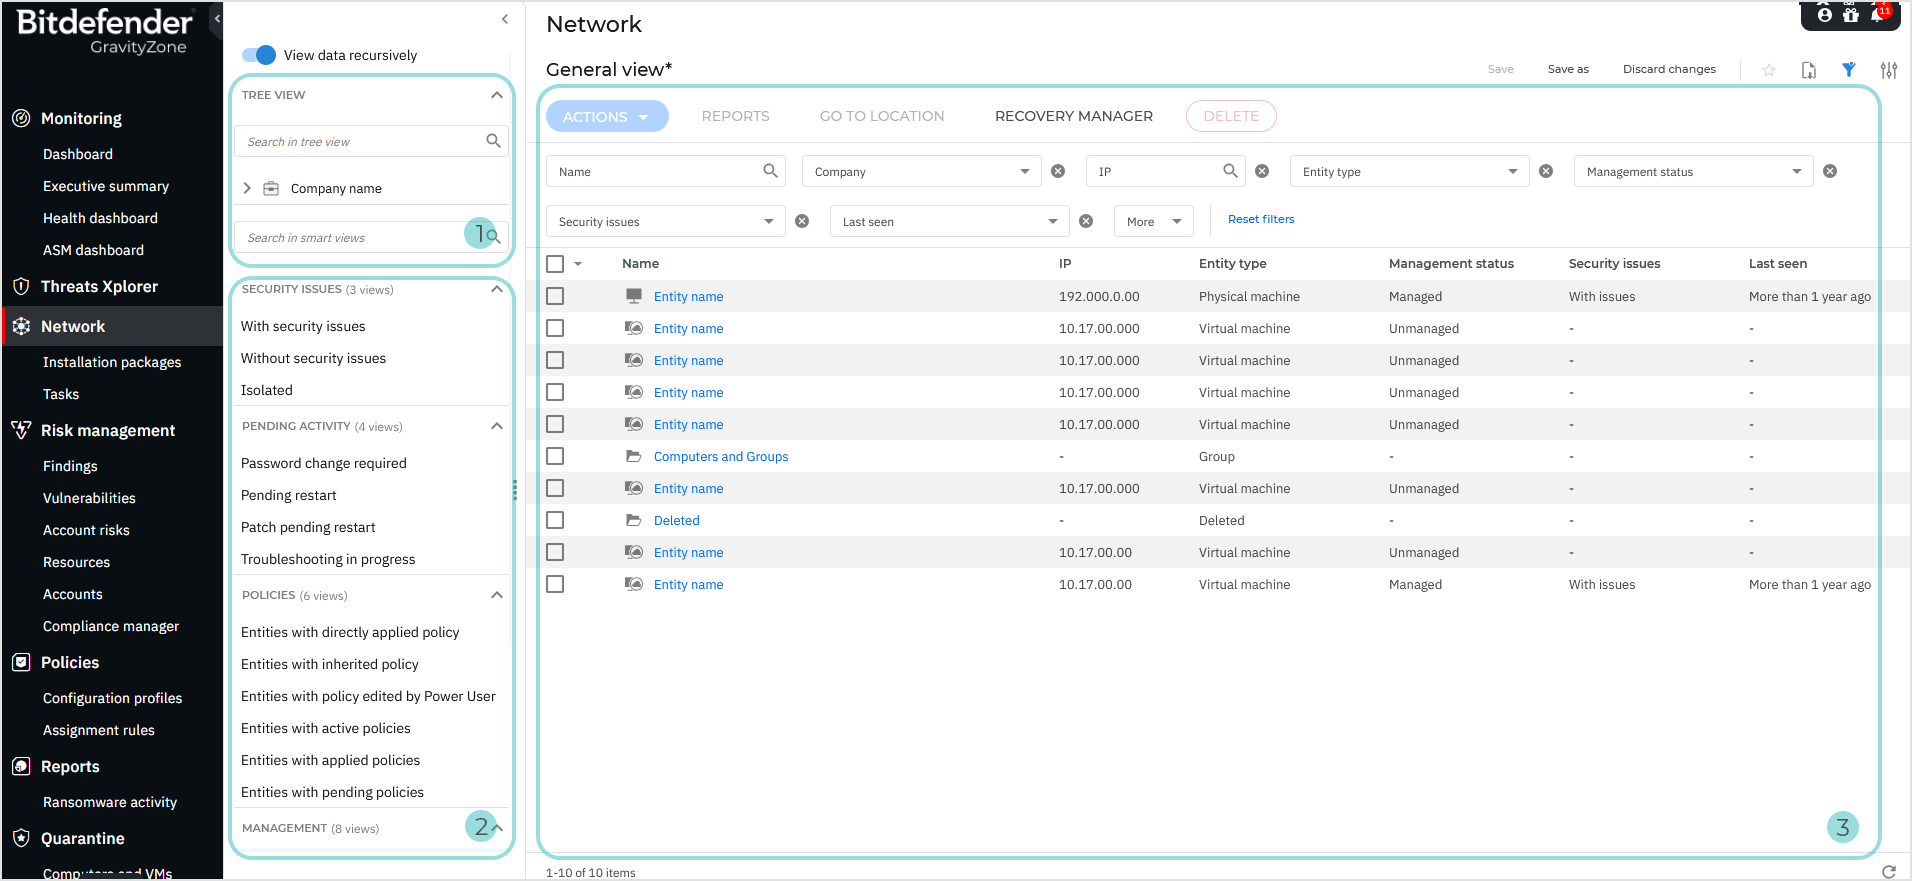1912x881 pixels.
Task: Open the More filters dropdown
Action: pyautogui.click(x=1154, y=221)
